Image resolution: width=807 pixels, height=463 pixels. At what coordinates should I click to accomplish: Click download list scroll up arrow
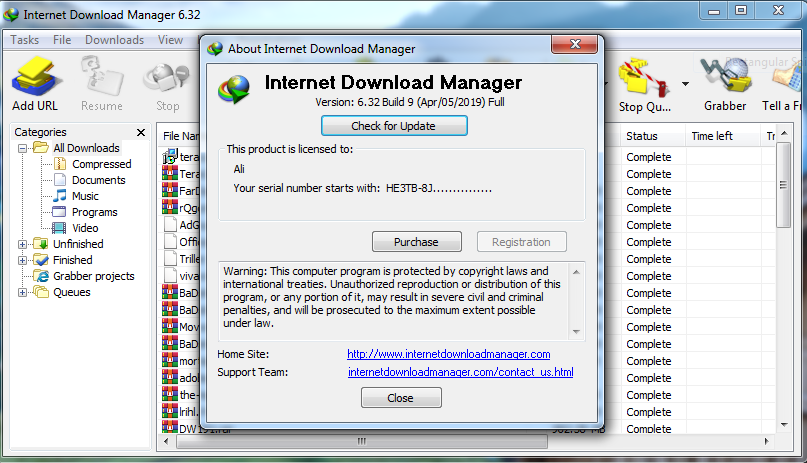click(x=784, y=134)
